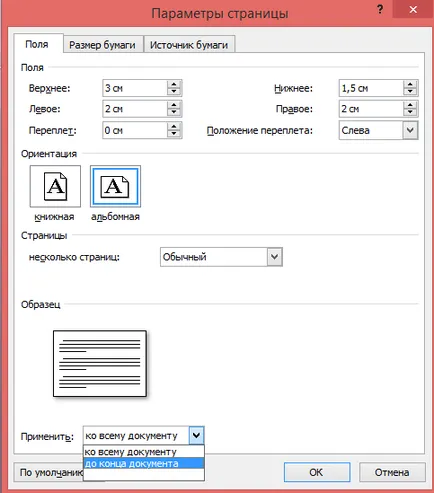Increase the Переплет gutter value spinner
434x493 pixels.
tap(174, 126)
